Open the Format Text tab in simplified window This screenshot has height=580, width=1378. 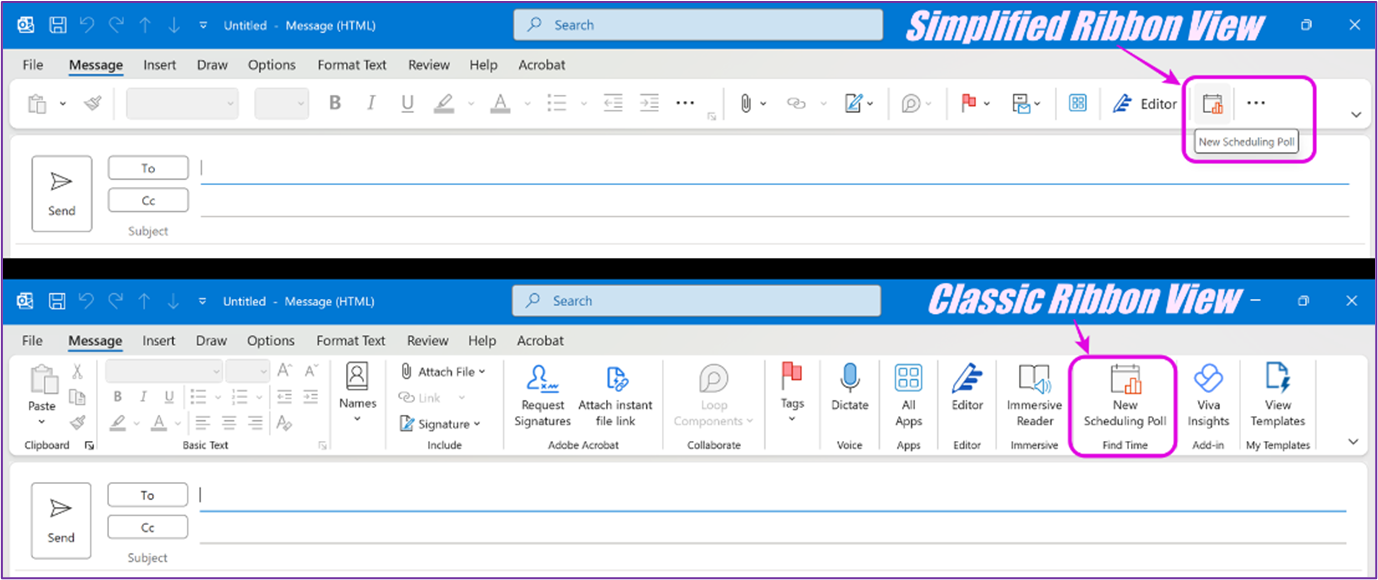(352, 65)
